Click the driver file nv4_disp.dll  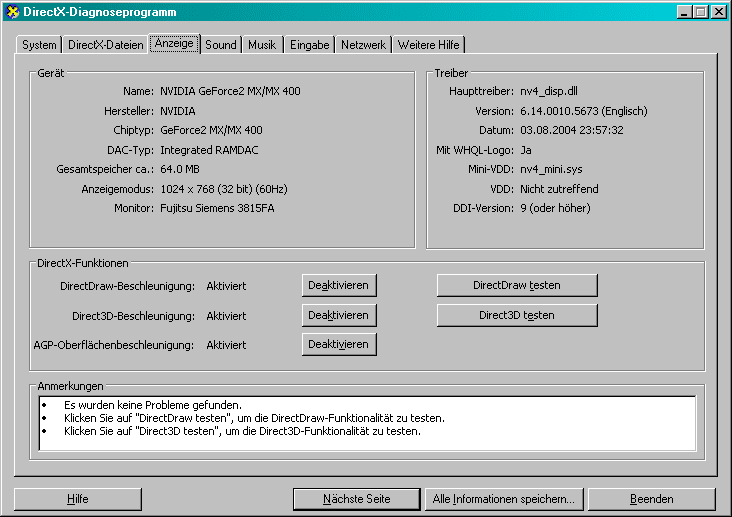click(x=549, y=91)
